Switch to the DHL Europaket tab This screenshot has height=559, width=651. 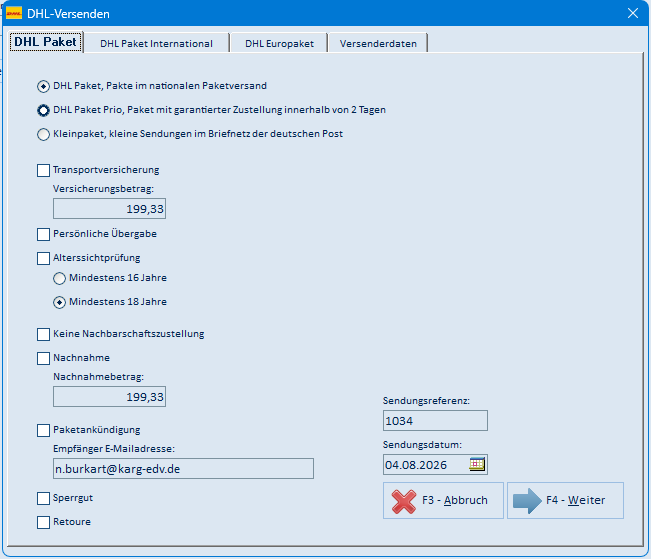(279, 43)
